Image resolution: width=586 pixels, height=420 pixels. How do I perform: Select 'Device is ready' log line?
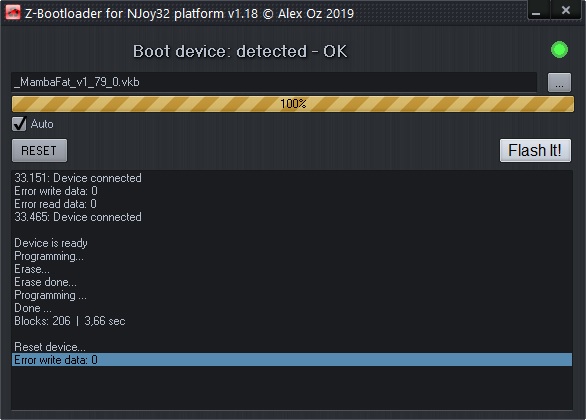pyautogui.click(x=51, y=243)
